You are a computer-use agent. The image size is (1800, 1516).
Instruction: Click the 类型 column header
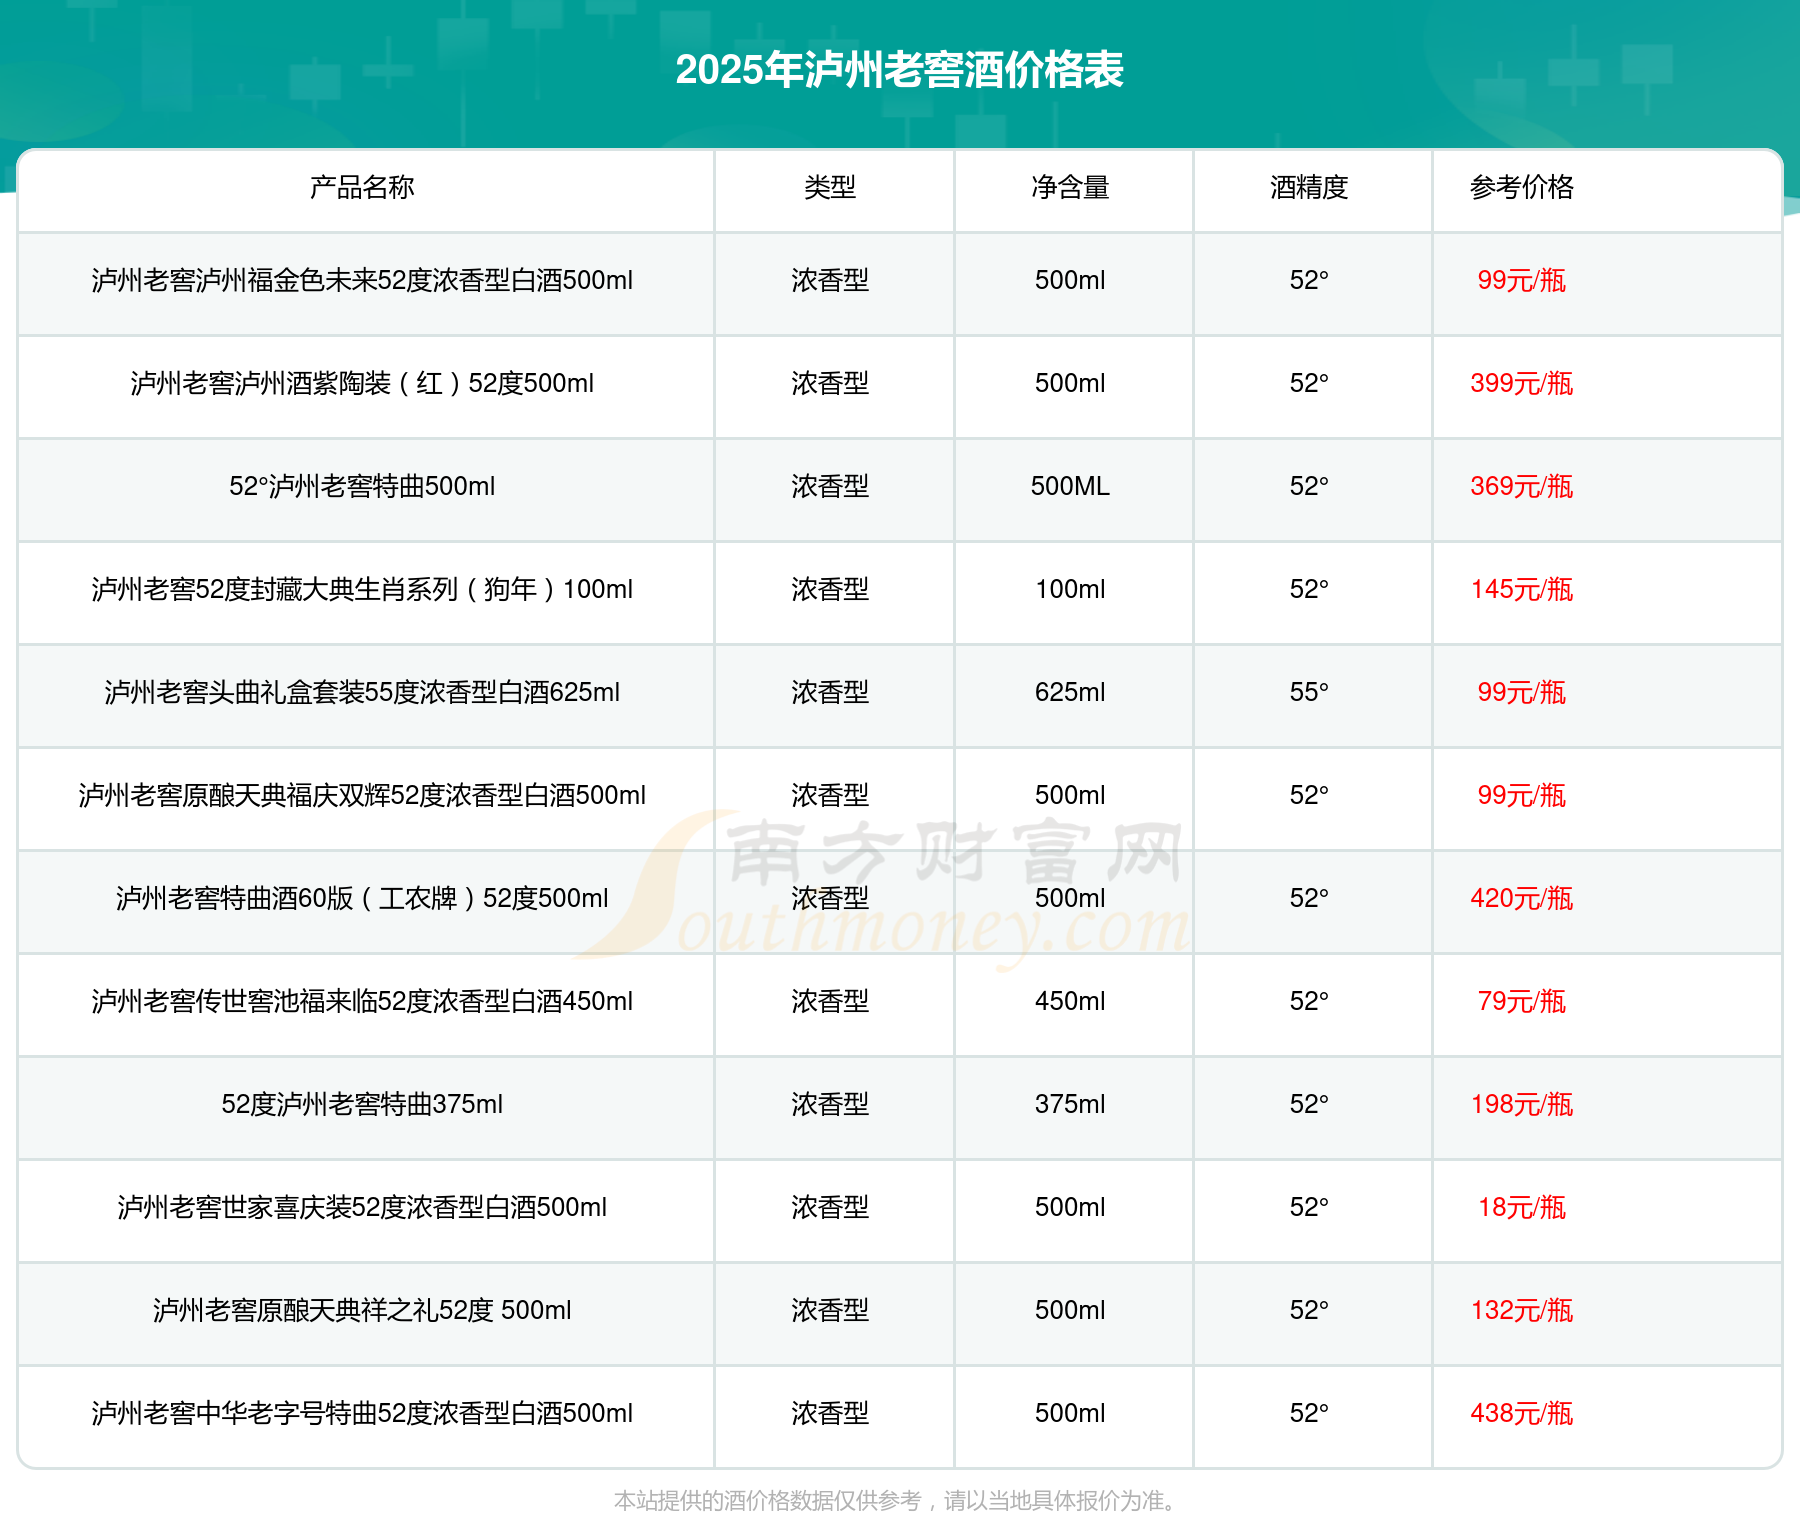pos(830,187)
